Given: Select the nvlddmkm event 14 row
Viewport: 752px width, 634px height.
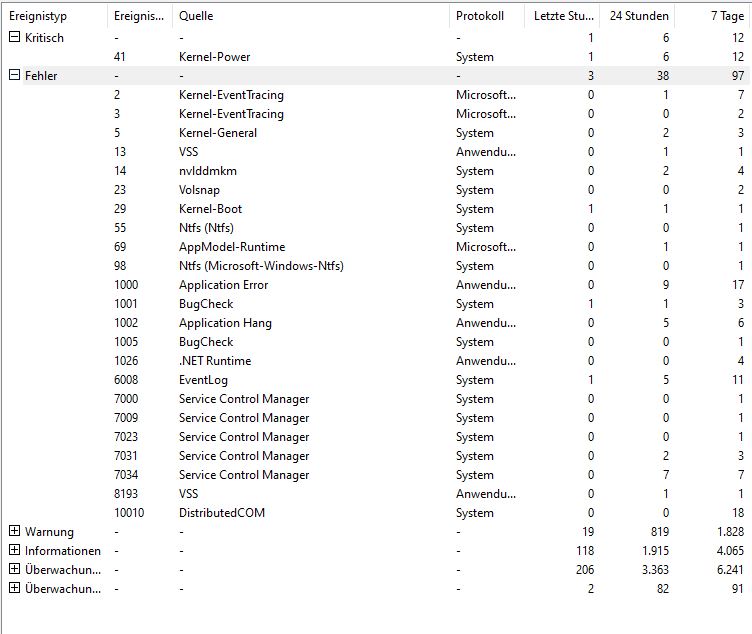Looking at the screenshot, I should pyautogui.click(x=376, y=171).
